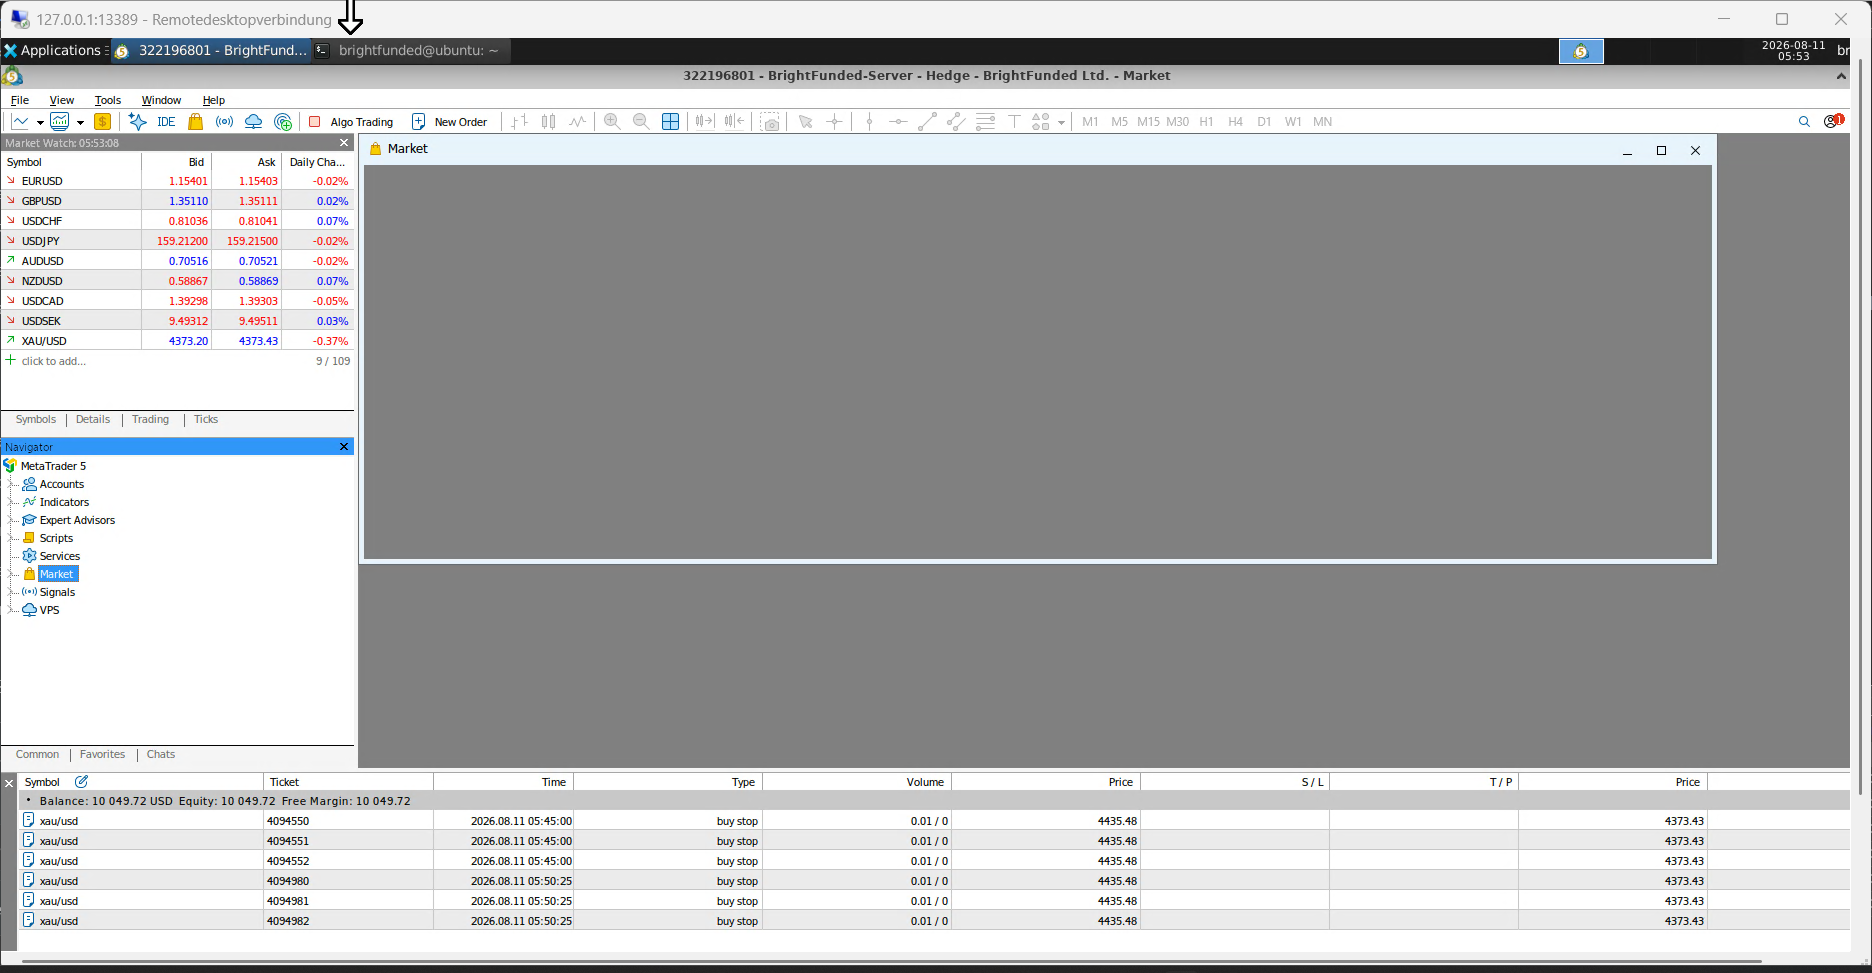Screen dimensions: 1872x973
Task: Select the M1 timeframe
Action: pos(1090,122)
